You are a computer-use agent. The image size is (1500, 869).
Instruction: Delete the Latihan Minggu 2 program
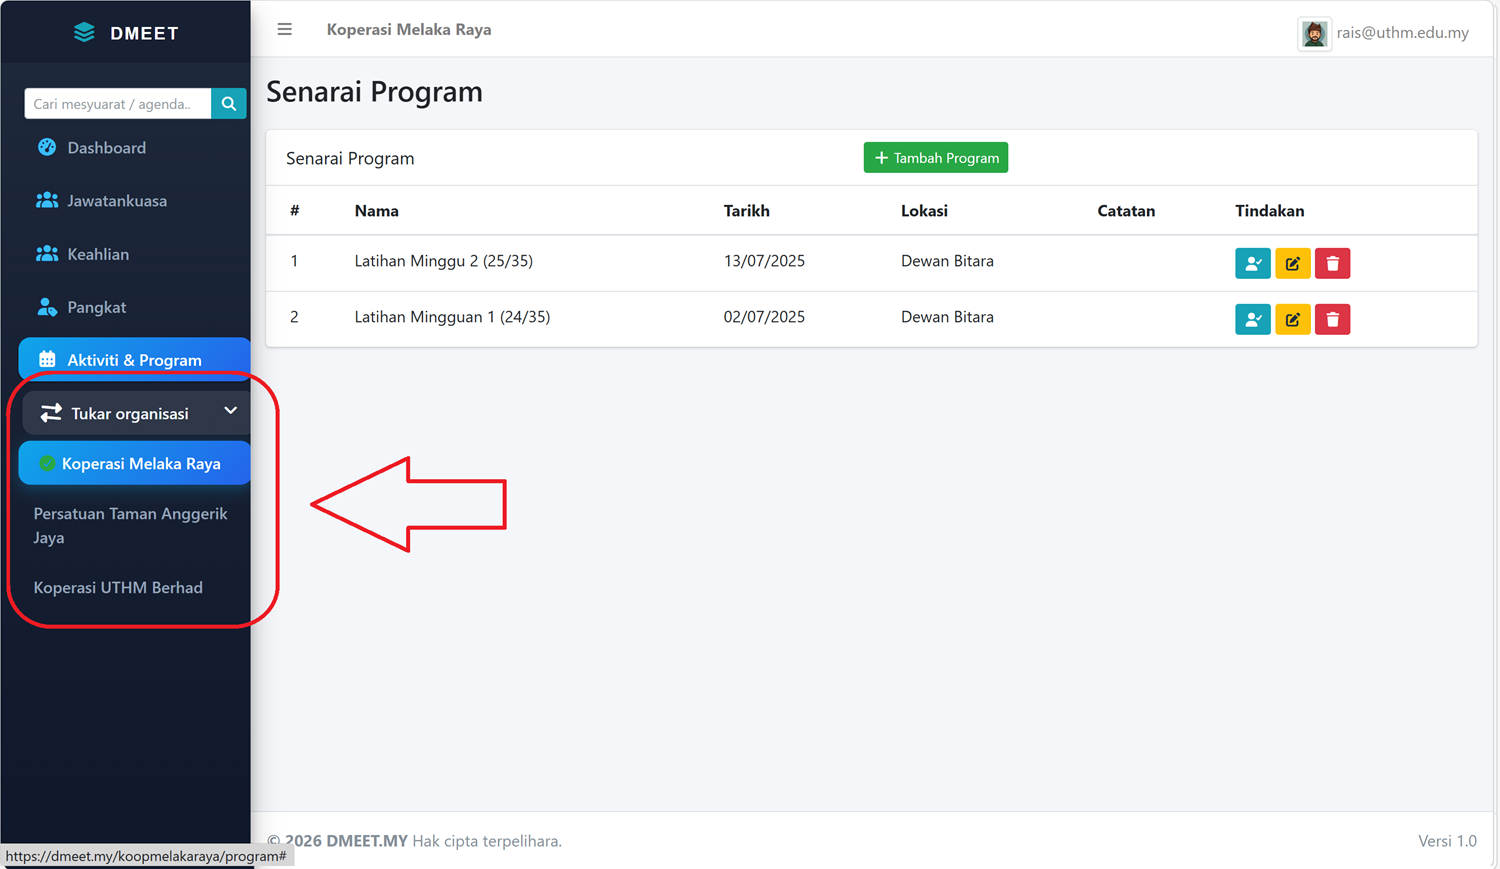(1333, 263)
